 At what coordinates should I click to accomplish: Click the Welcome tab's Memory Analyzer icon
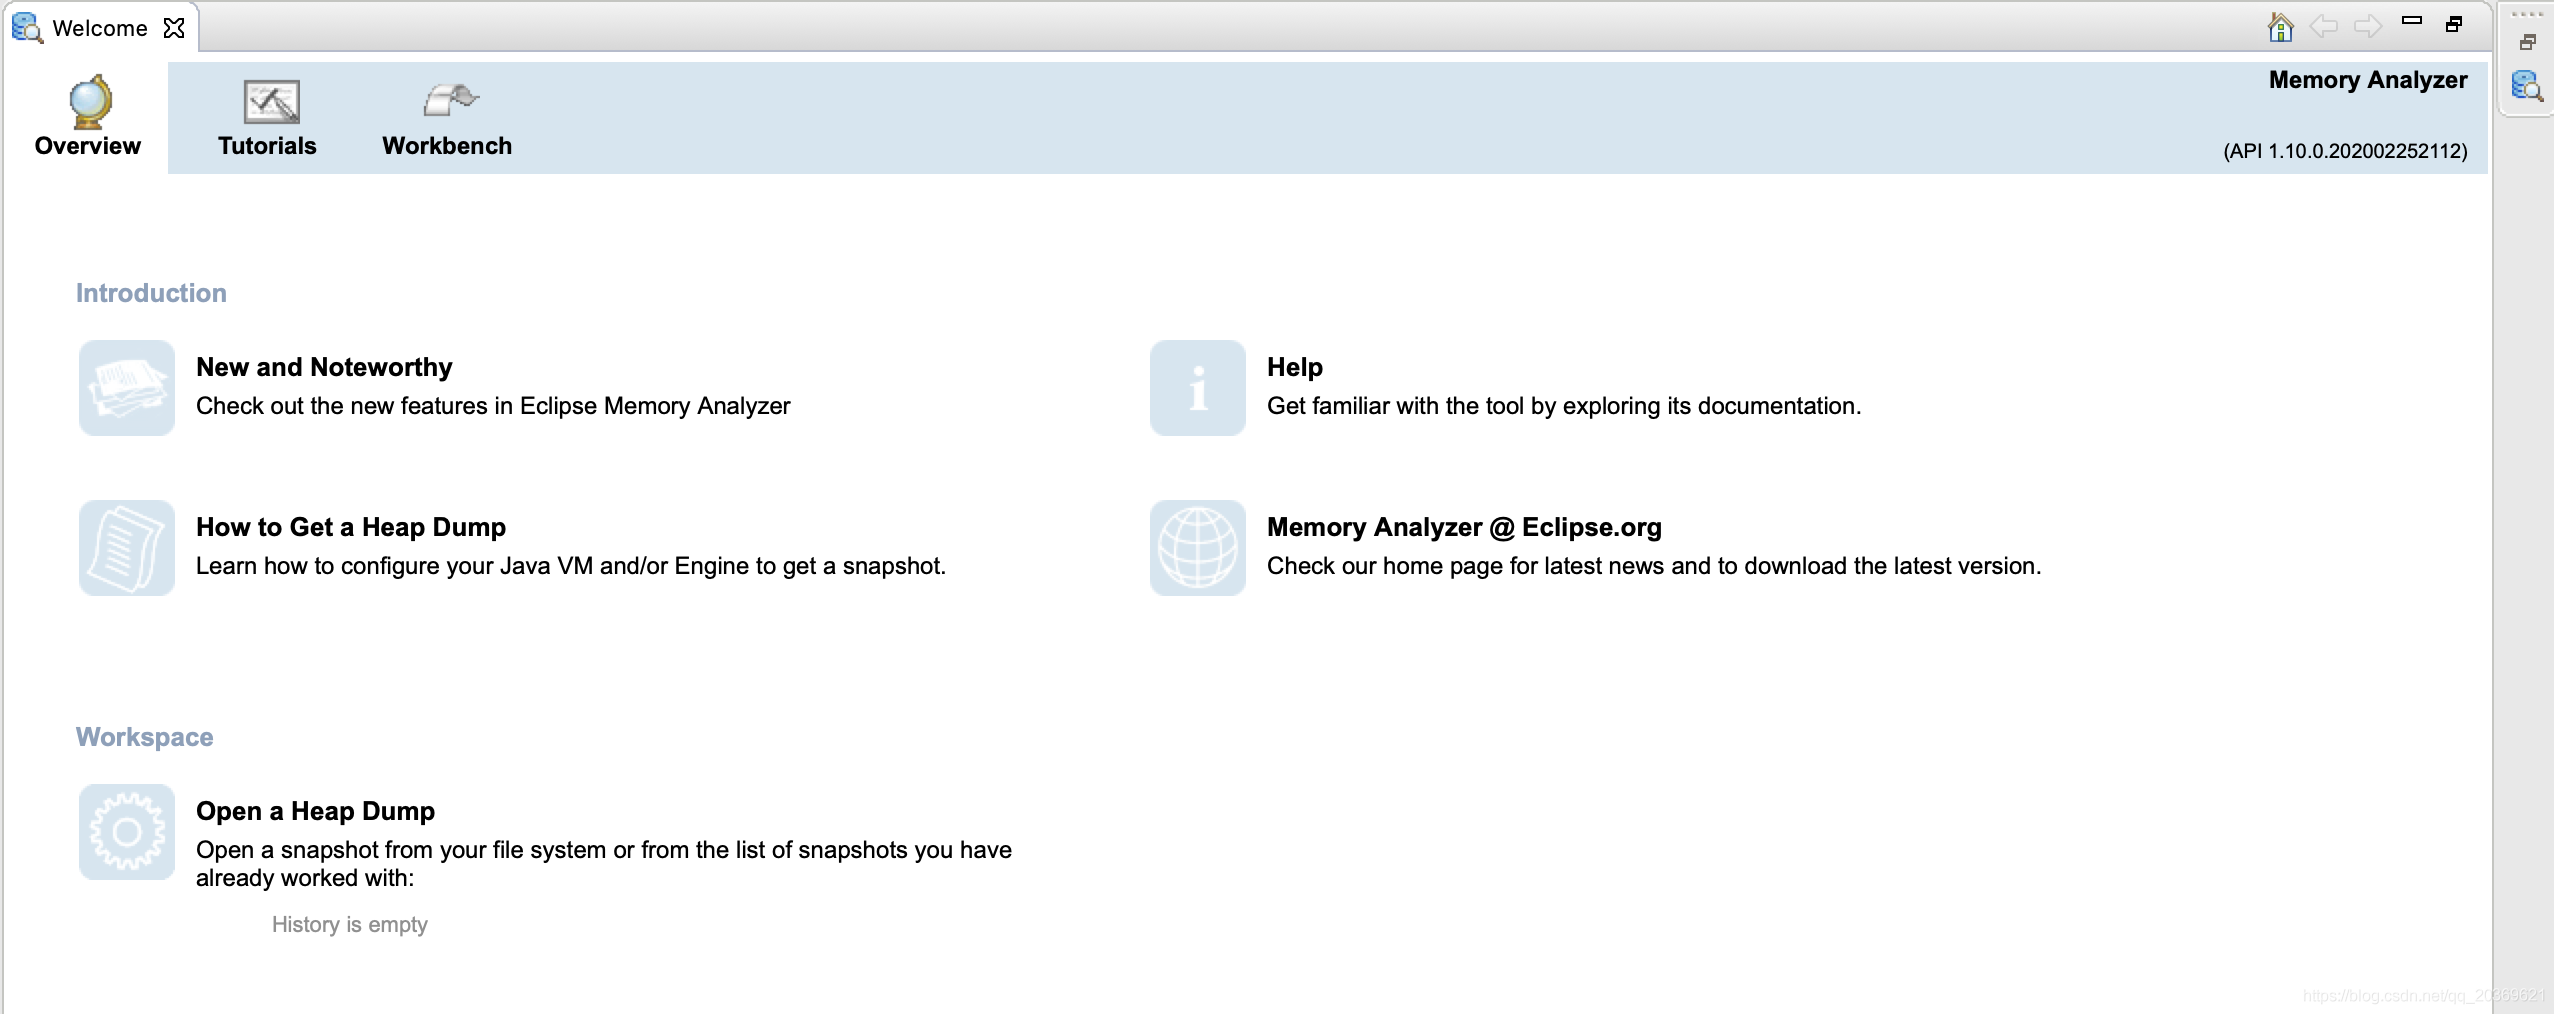click(x=27, y=28)
